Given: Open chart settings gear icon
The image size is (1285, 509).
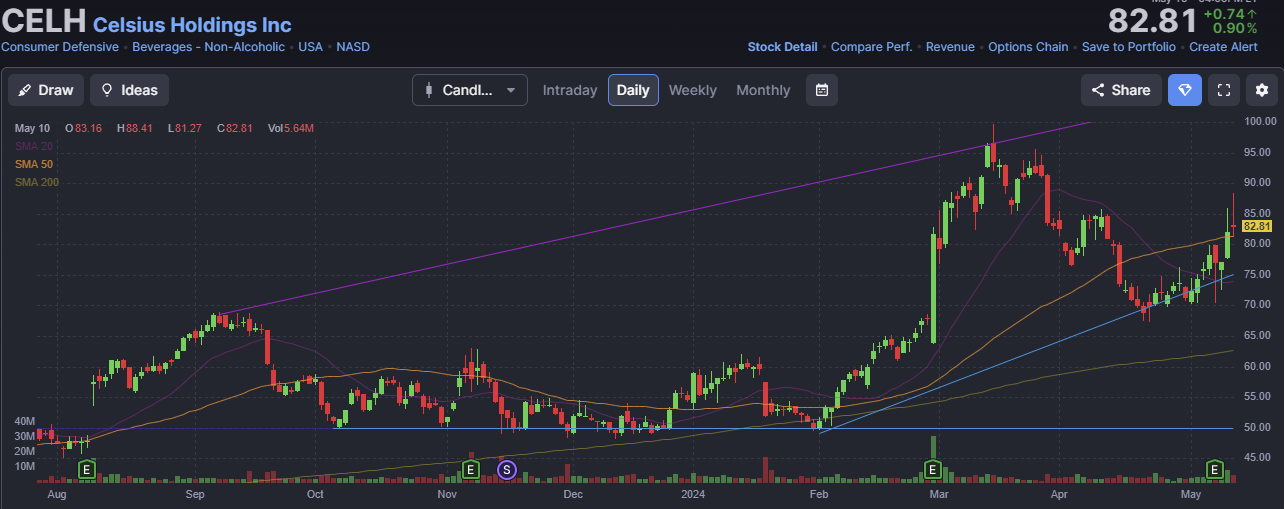Looking at the screenshot, I should pyautogui.click(x=1262, y=90).
